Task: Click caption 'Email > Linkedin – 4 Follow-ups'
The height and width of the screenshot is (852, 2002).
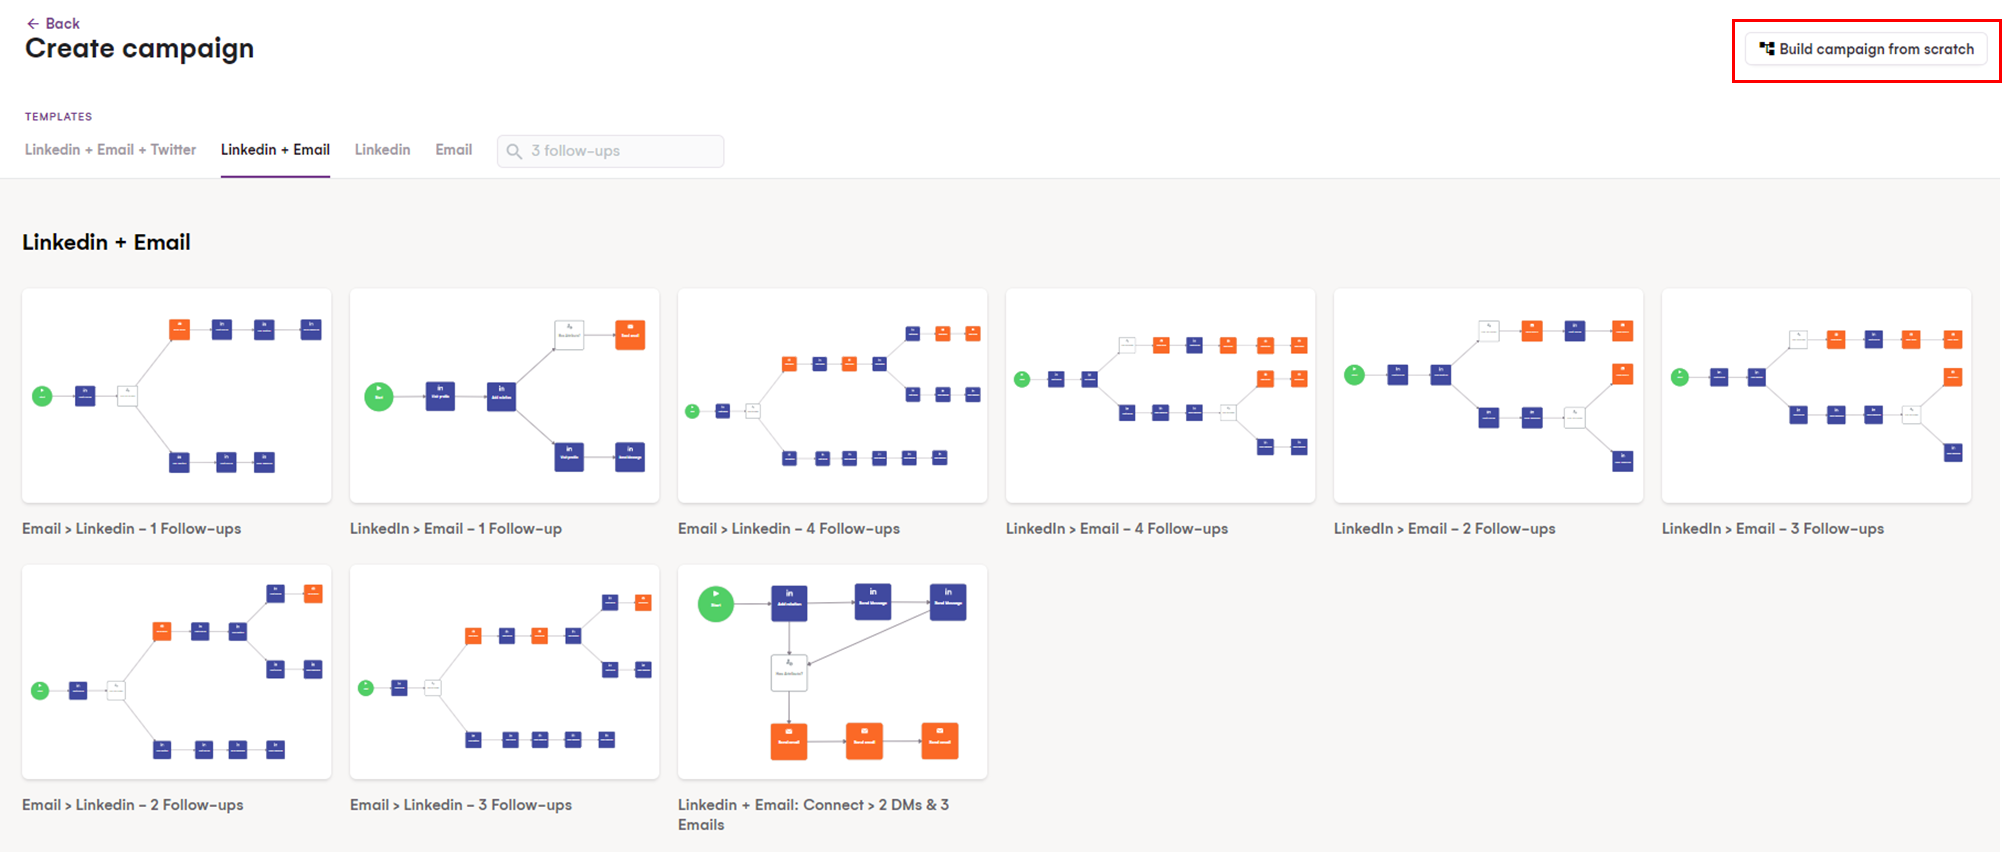Action: point(789,529)
